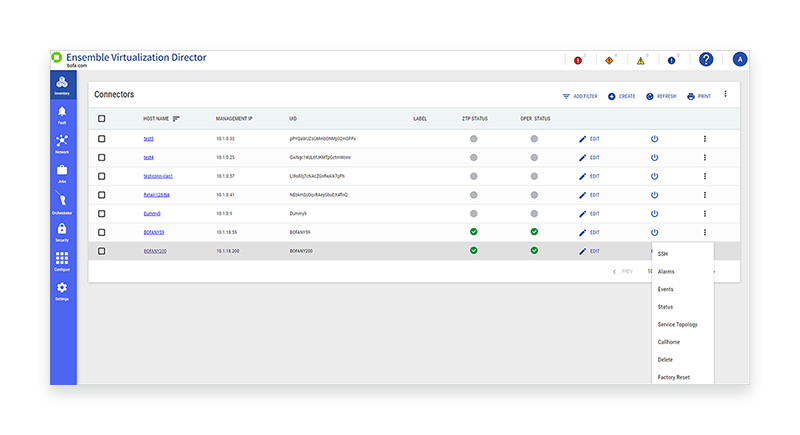Click the critical alarms red icon
Screen dimensions: 800x435
point(578,61)
